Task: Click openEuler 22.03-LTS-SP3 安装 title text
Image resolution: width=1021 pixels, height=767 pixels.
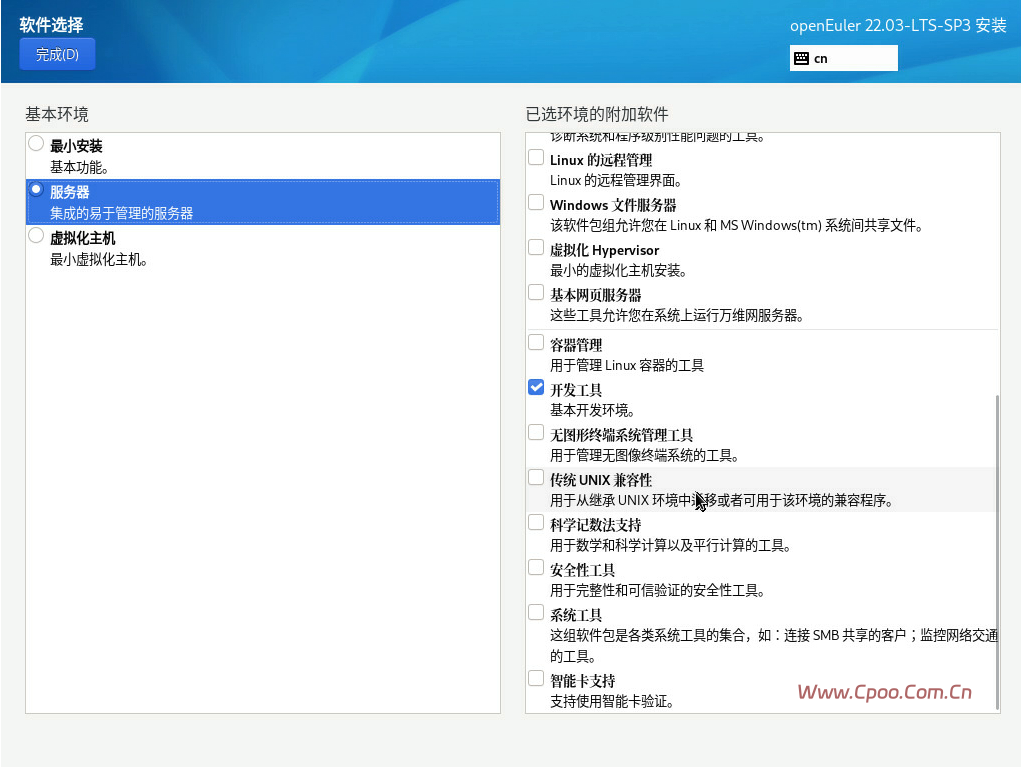Action: click(899, 25)
